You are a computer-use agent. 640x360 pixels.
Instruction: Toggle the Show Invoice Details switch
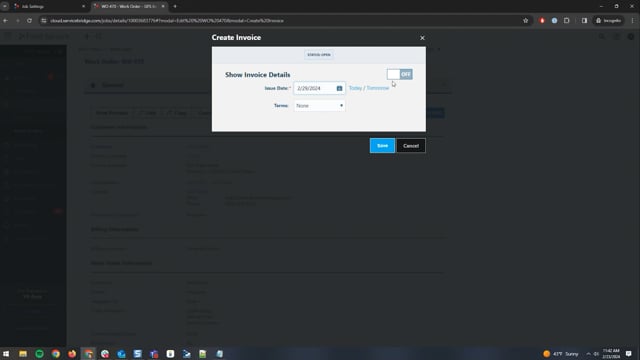[x=400, y=74]
